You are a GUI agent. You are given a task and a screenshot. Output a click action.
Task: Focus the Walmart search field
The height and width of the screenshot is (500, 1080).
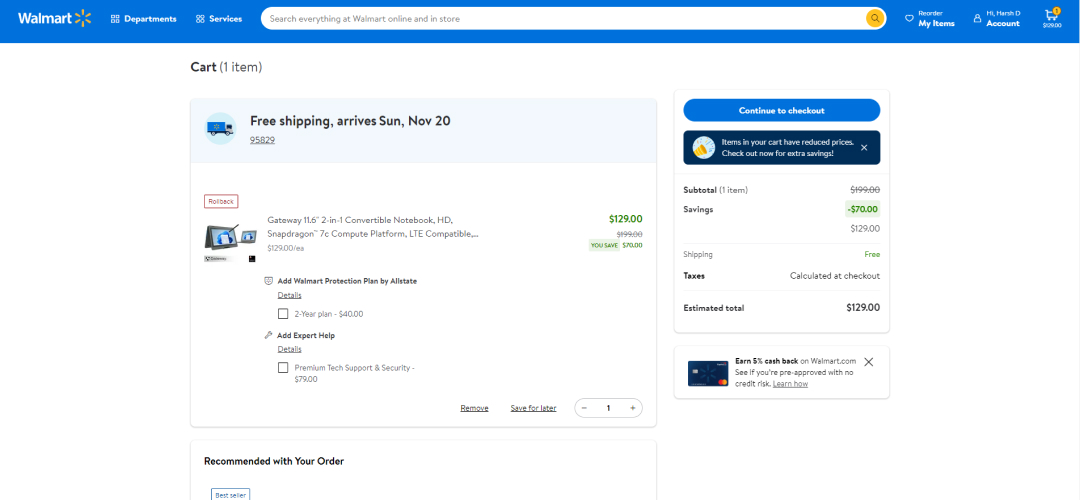coord(563,19)
